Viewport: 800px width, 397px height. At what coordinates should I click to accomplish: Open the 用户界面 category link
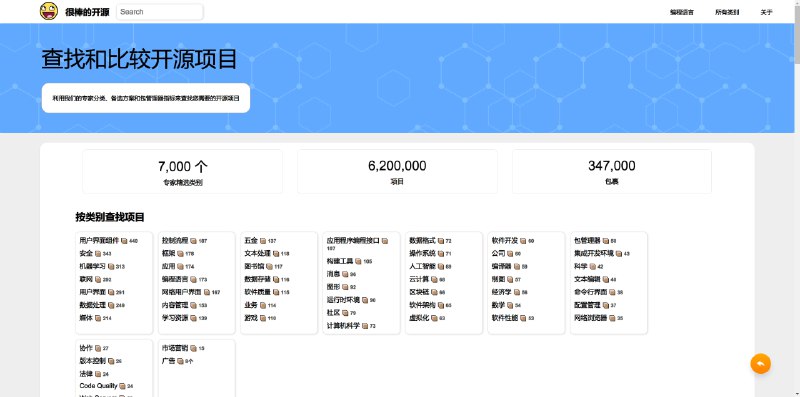(93, 292)
